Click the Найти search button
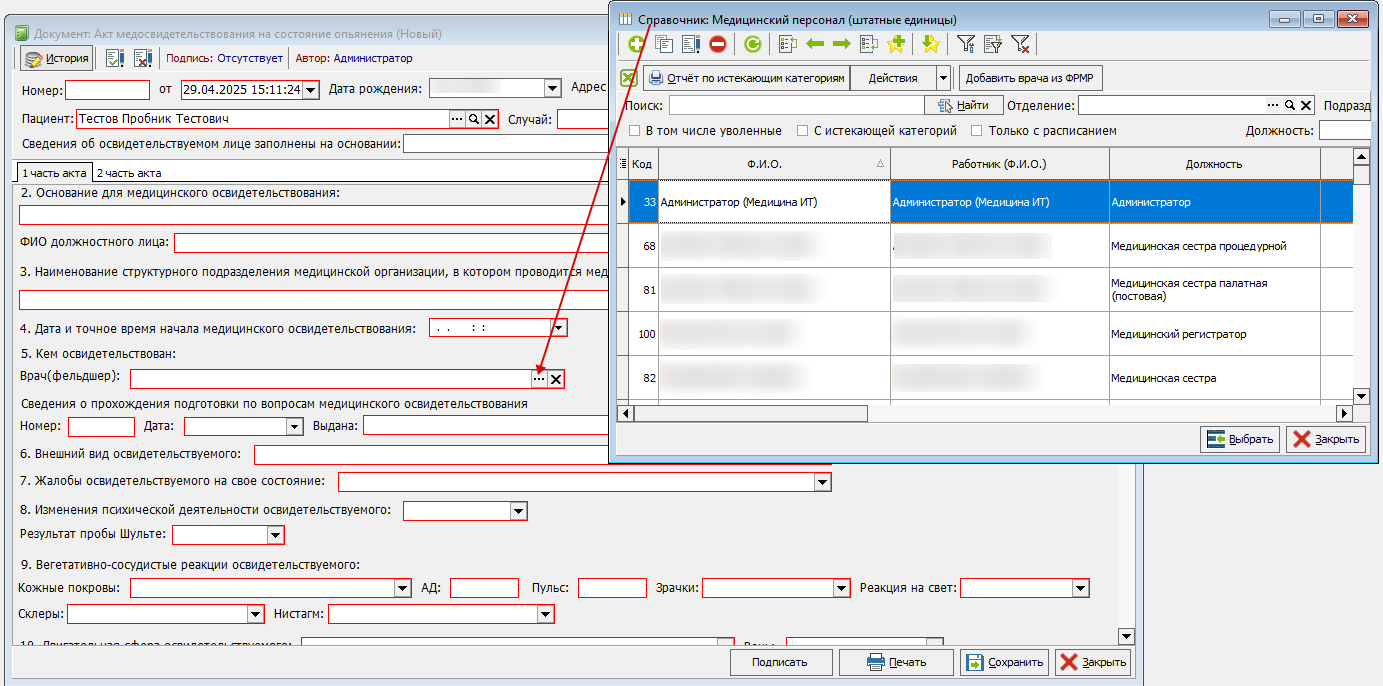This screenshot has height=686, width=1383. point(964,105)
